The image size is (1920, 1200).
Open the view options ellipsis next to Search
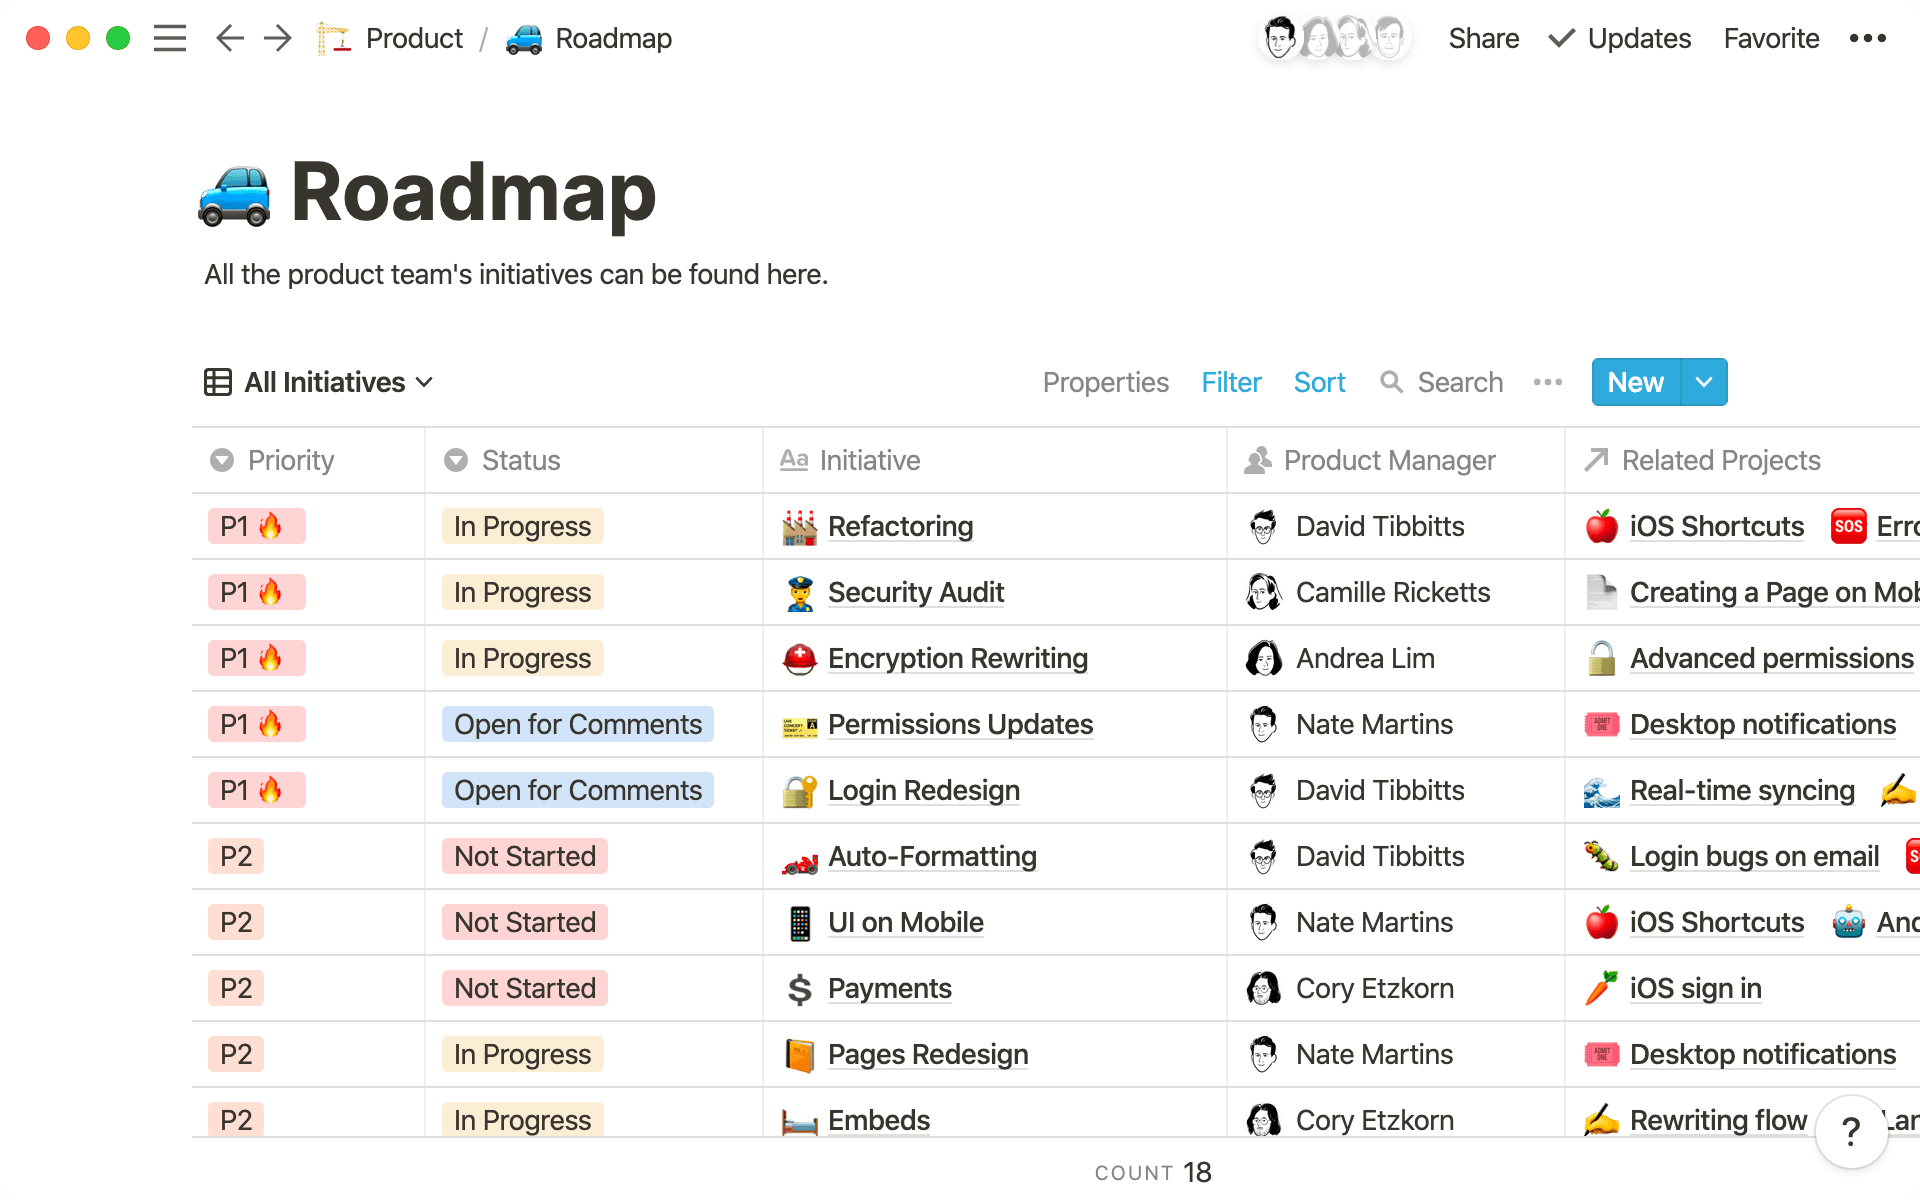1547,382
